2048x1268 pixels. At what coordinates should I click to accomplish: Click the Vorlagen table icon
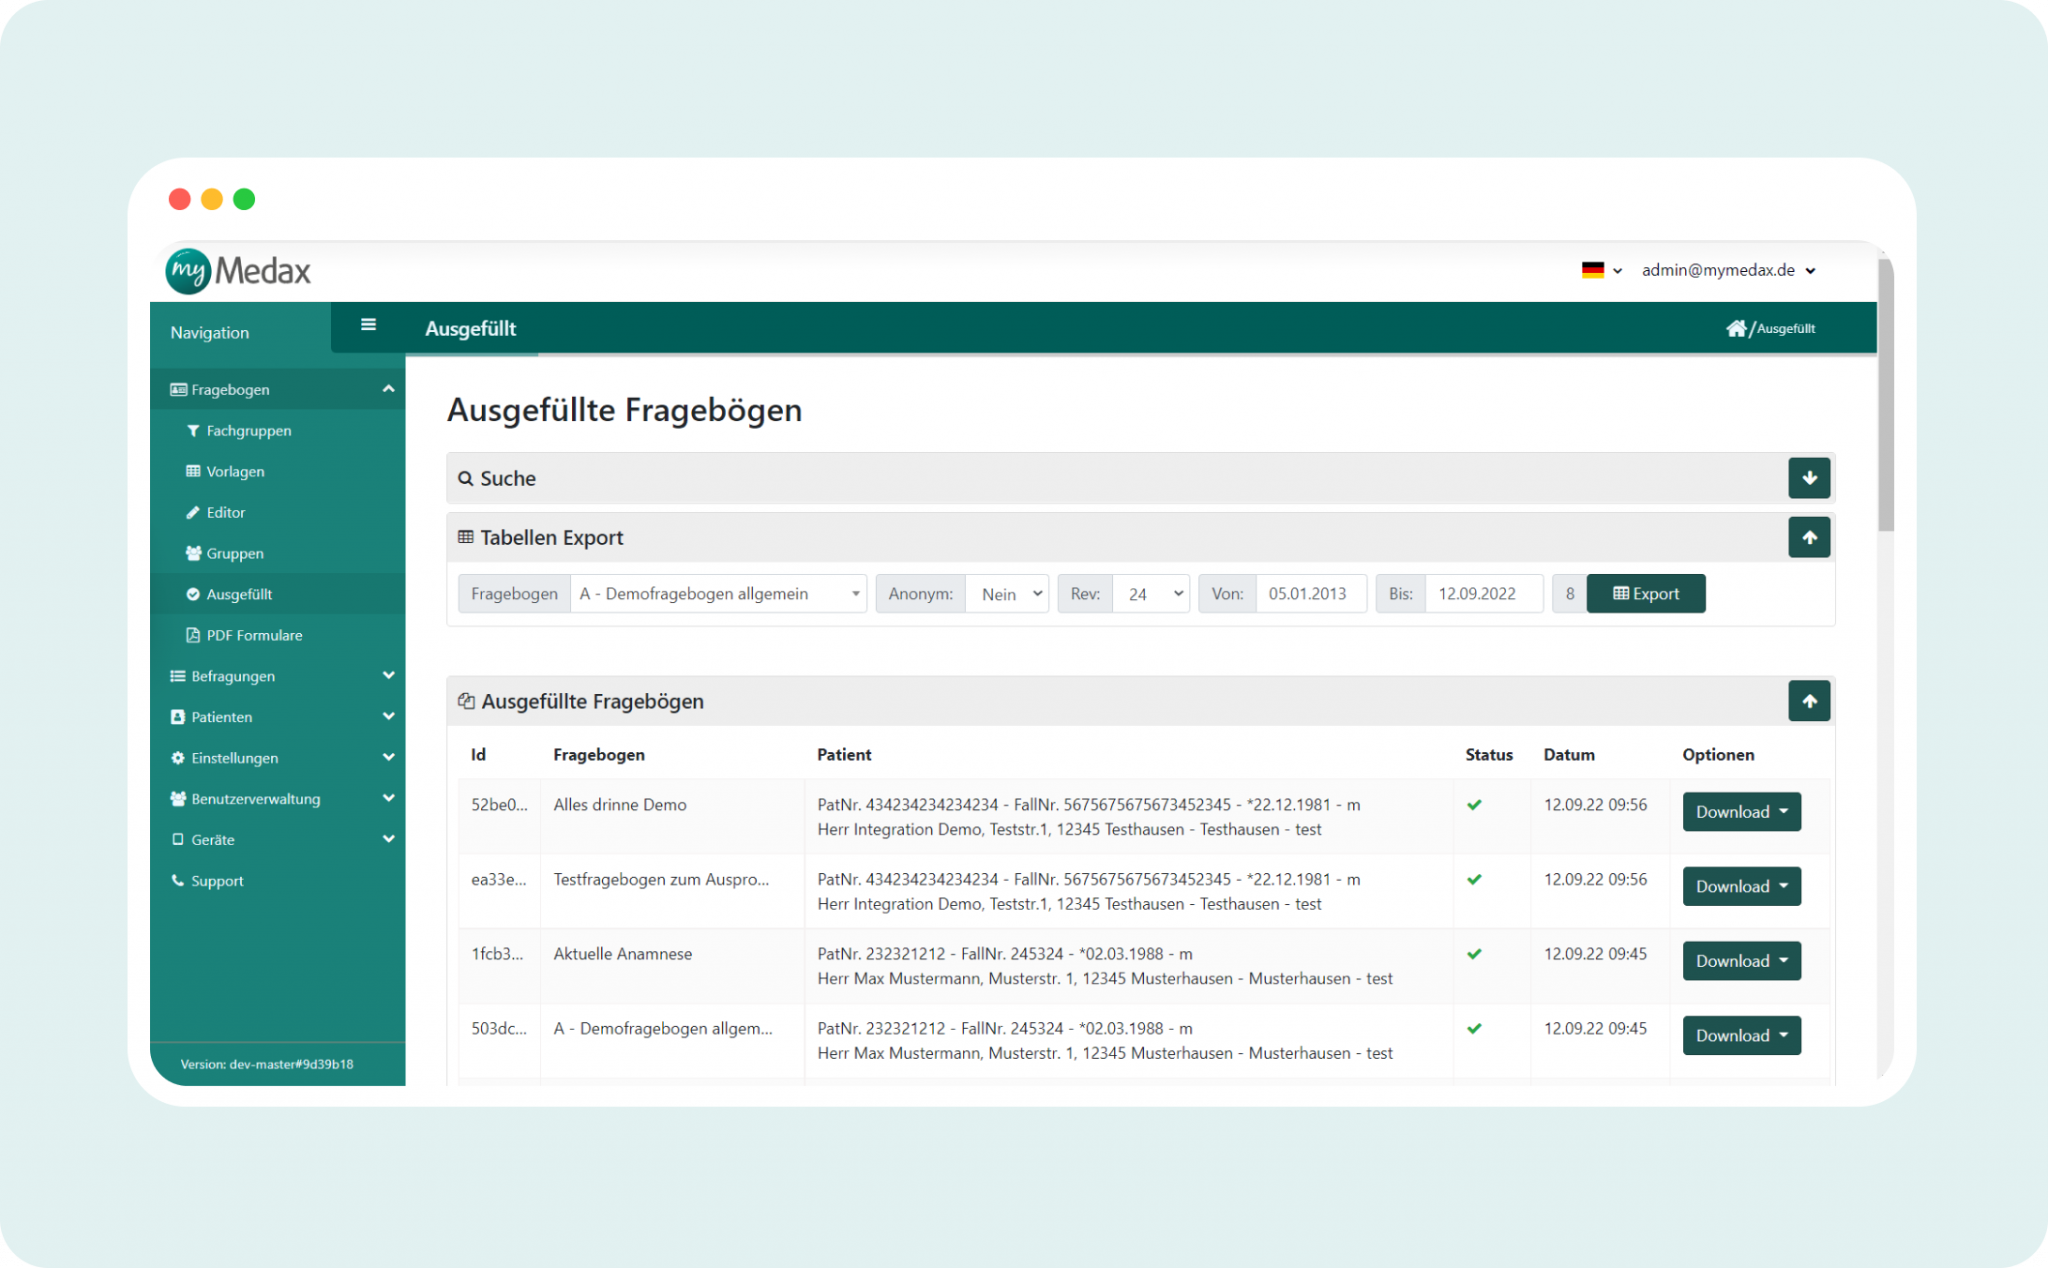tap(193, 471)
